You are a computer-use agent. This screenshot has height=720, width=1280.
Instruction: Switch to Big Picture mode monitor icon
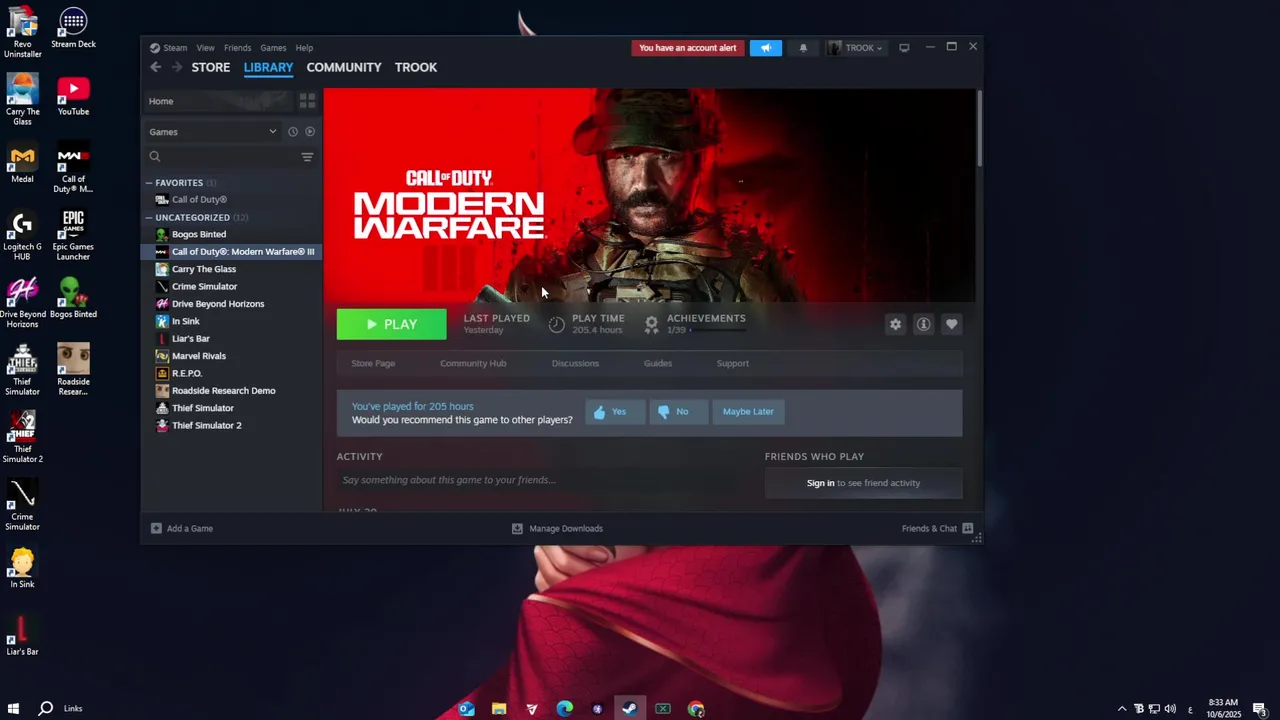[904, 48]
